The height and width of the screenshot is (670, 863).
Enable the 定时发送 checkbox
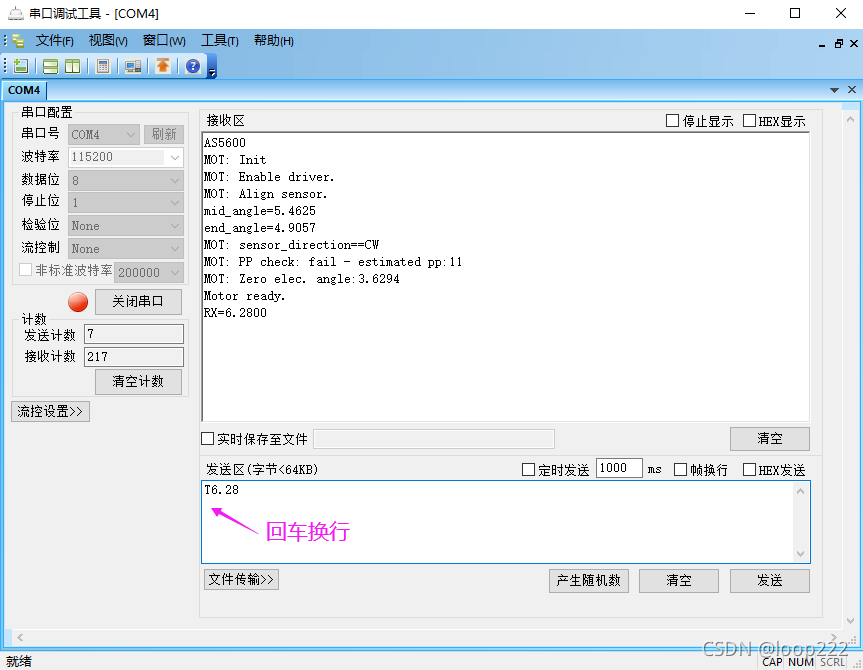pyautogui.click(x=528, y=470)
